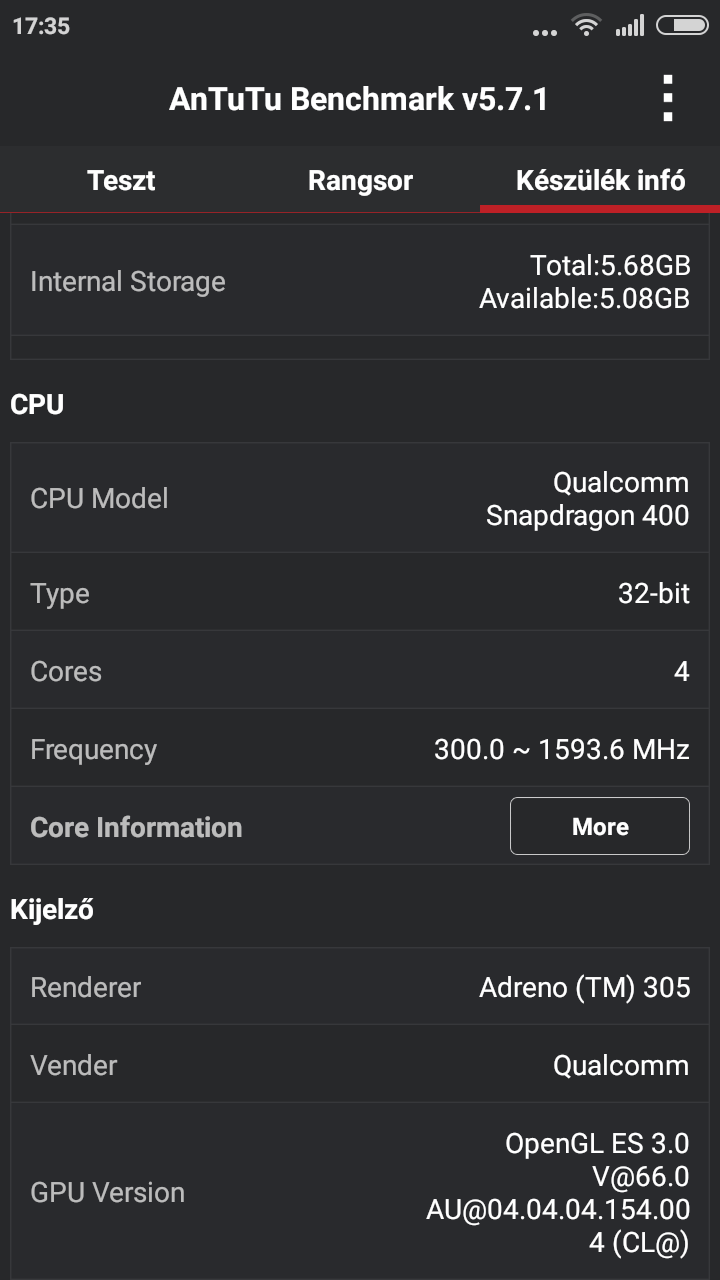Image resolution: width=720 pixels, height=1280 pixels.
Task: Tap the Internal Storage row
Action: (360, 282)
